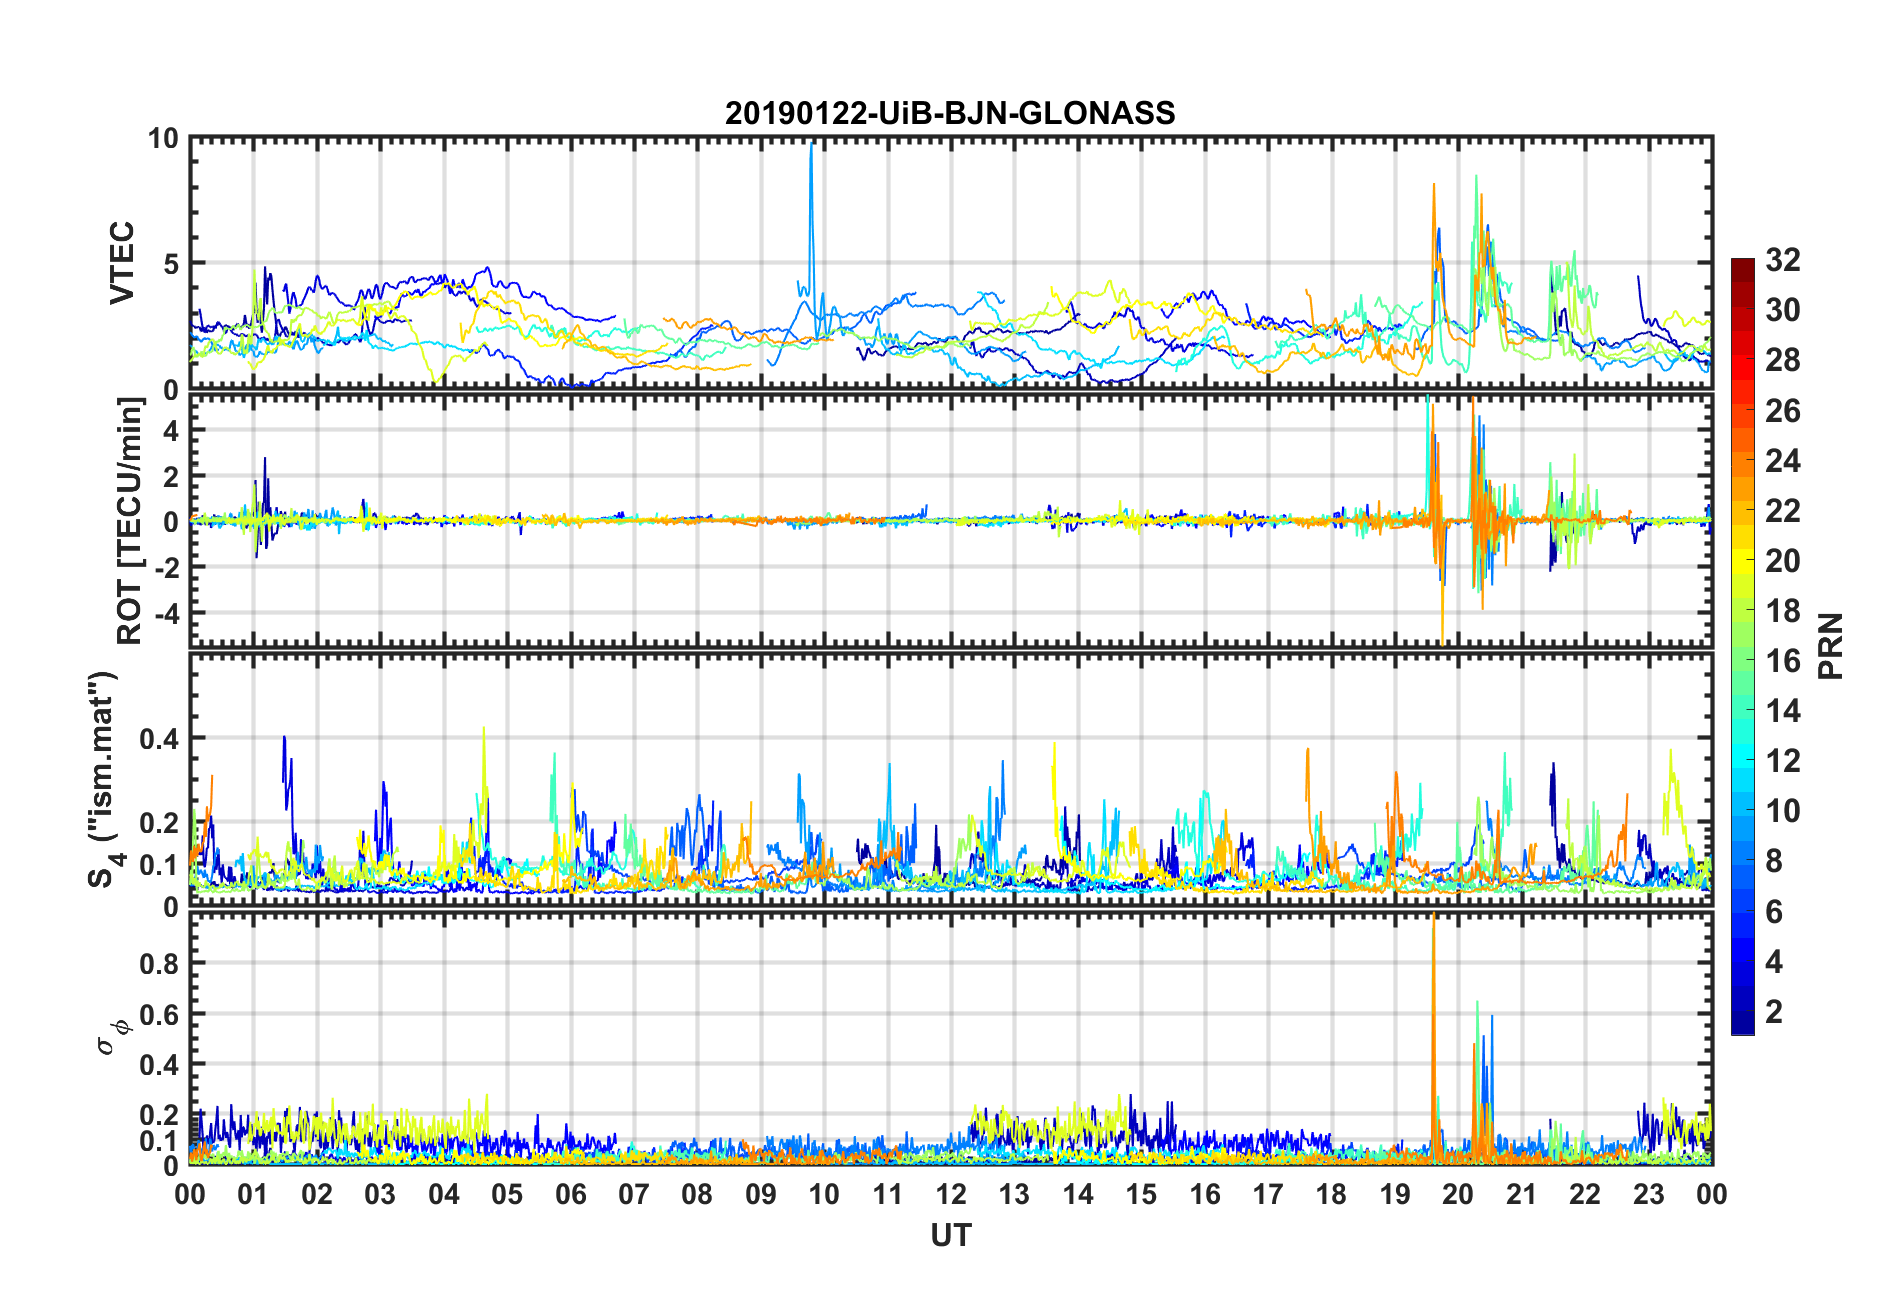Click the VTEC panel y-tick 10

[x=163, y=139]
